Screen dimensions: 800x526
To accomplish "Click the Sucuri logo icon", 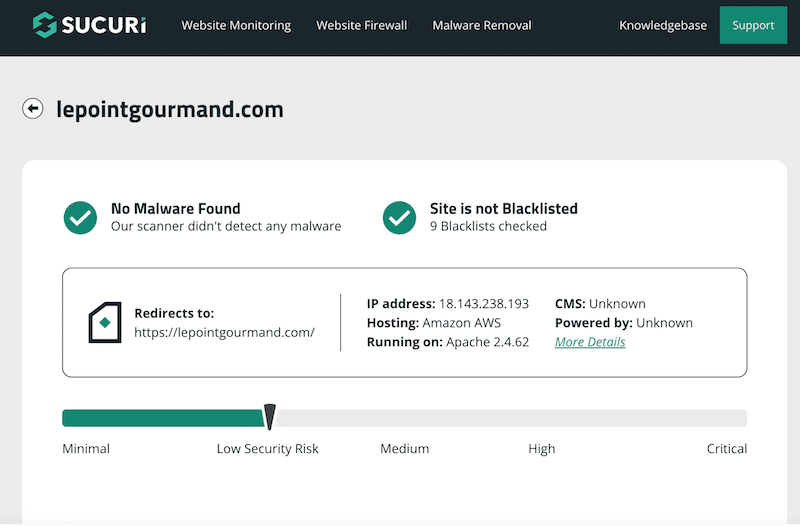I will point(45,24).
